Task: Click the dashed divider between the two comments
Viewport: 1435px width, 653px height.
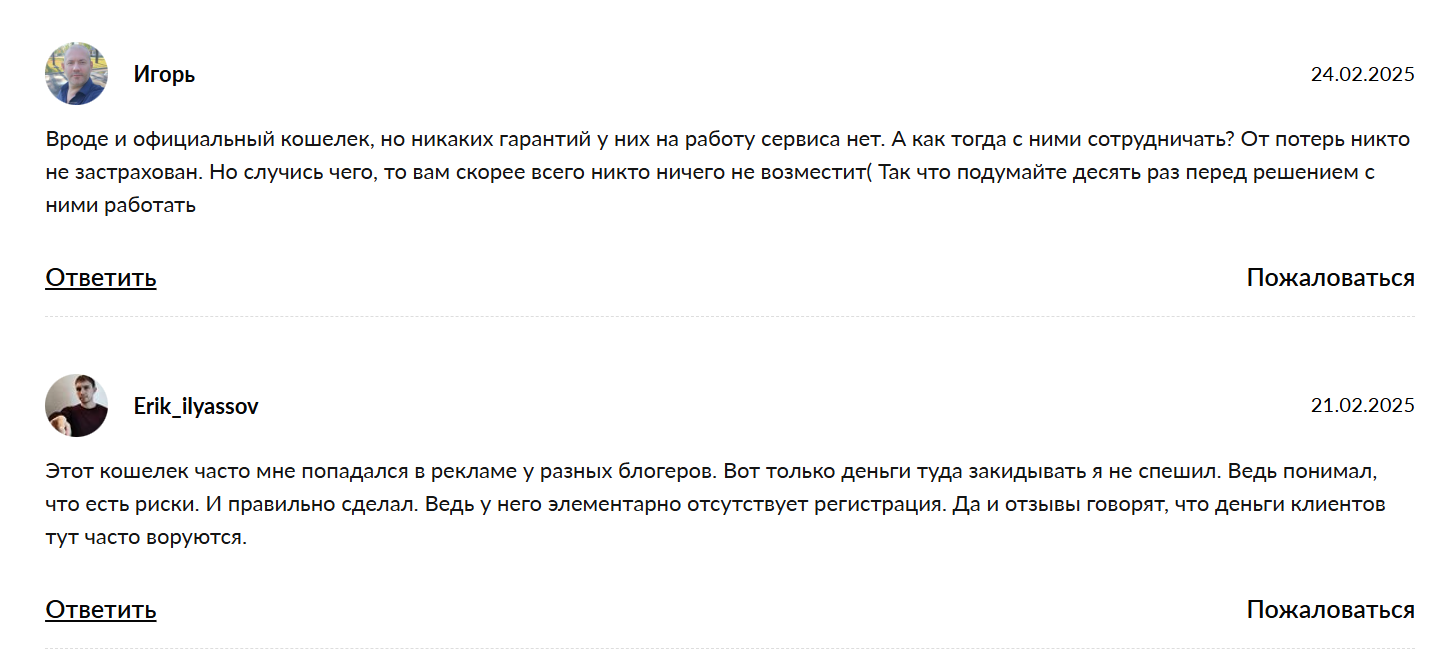Action: pyautogui.click(x=730, y=316)
